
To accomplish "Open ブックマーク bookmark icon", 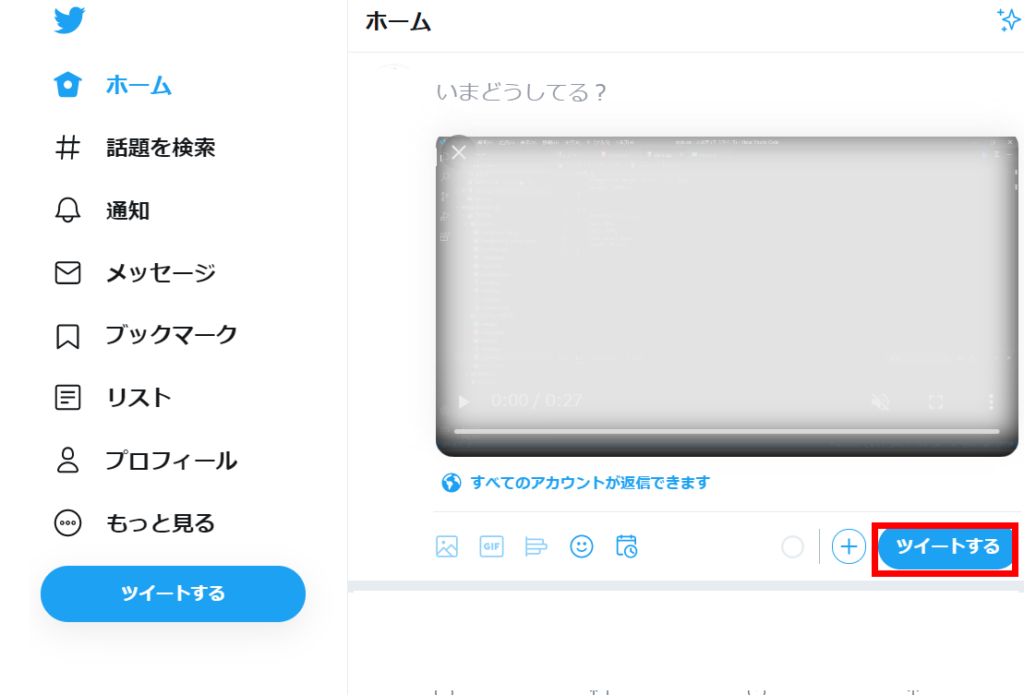I will (x=67, y=336).
